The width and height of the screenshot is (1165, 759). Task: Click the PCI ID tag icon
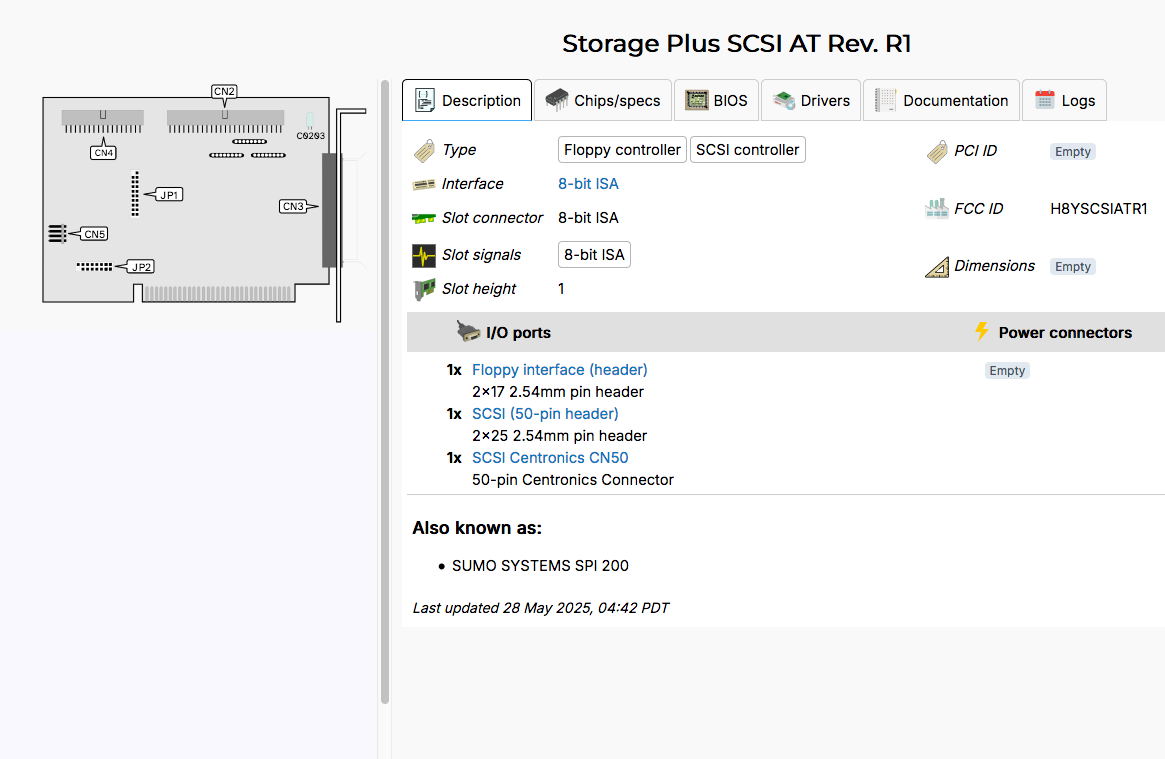tap(937, 151)
